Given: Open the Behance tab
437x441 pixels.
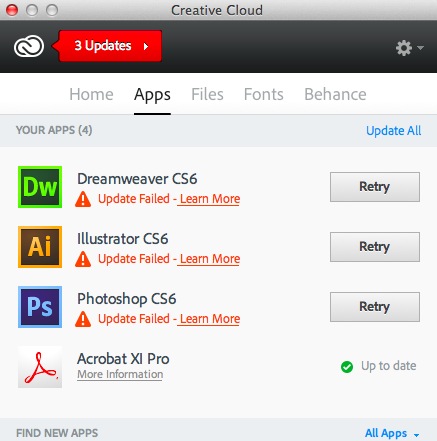Looking at the screenshot, I should point(335,94).
